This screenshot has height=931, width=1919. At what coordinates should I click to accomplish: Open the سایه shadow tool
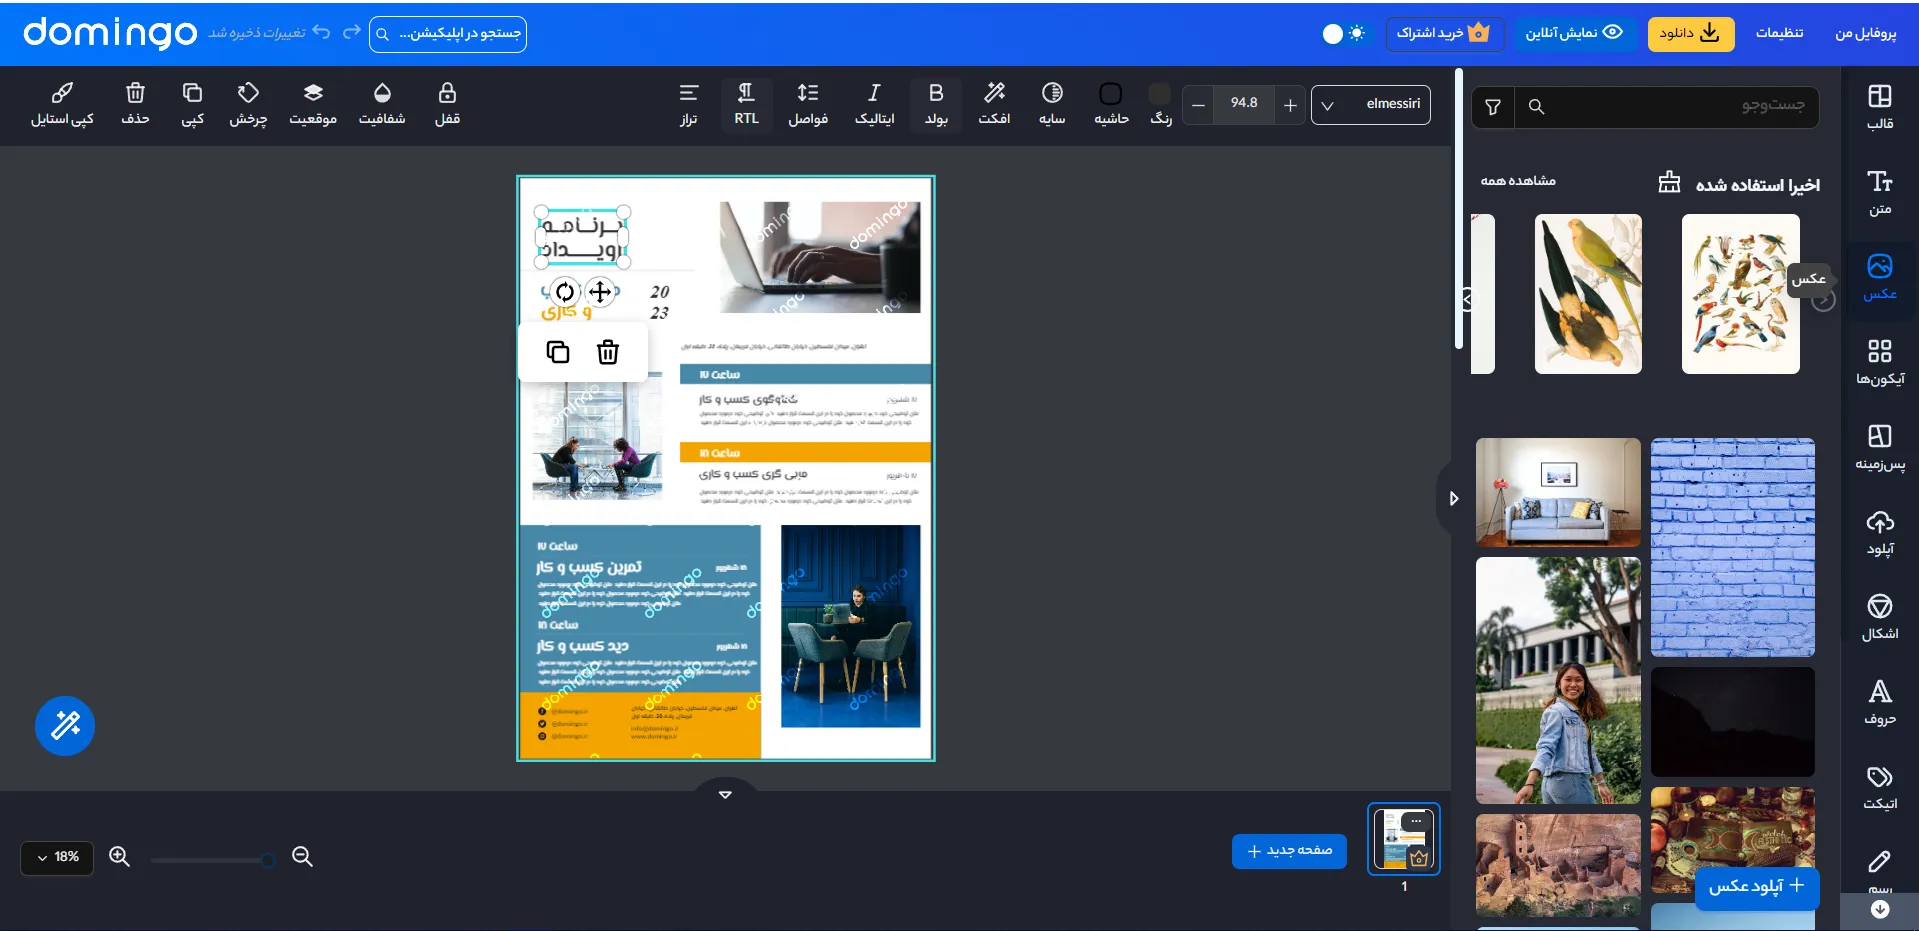click(1052, 104)
